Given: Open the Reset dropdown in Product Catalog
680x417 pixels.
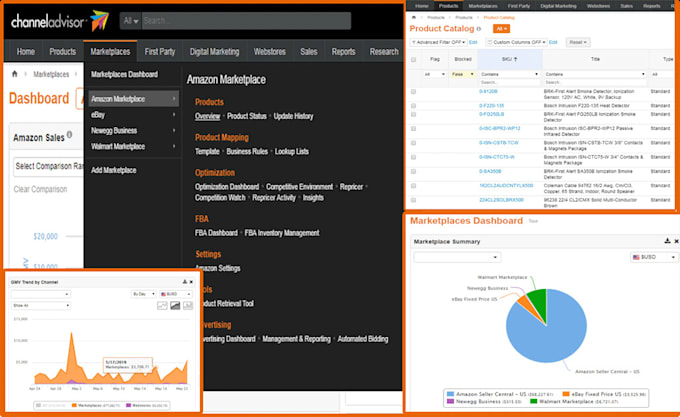Looking at the screenshot, I should pos(578,42).
